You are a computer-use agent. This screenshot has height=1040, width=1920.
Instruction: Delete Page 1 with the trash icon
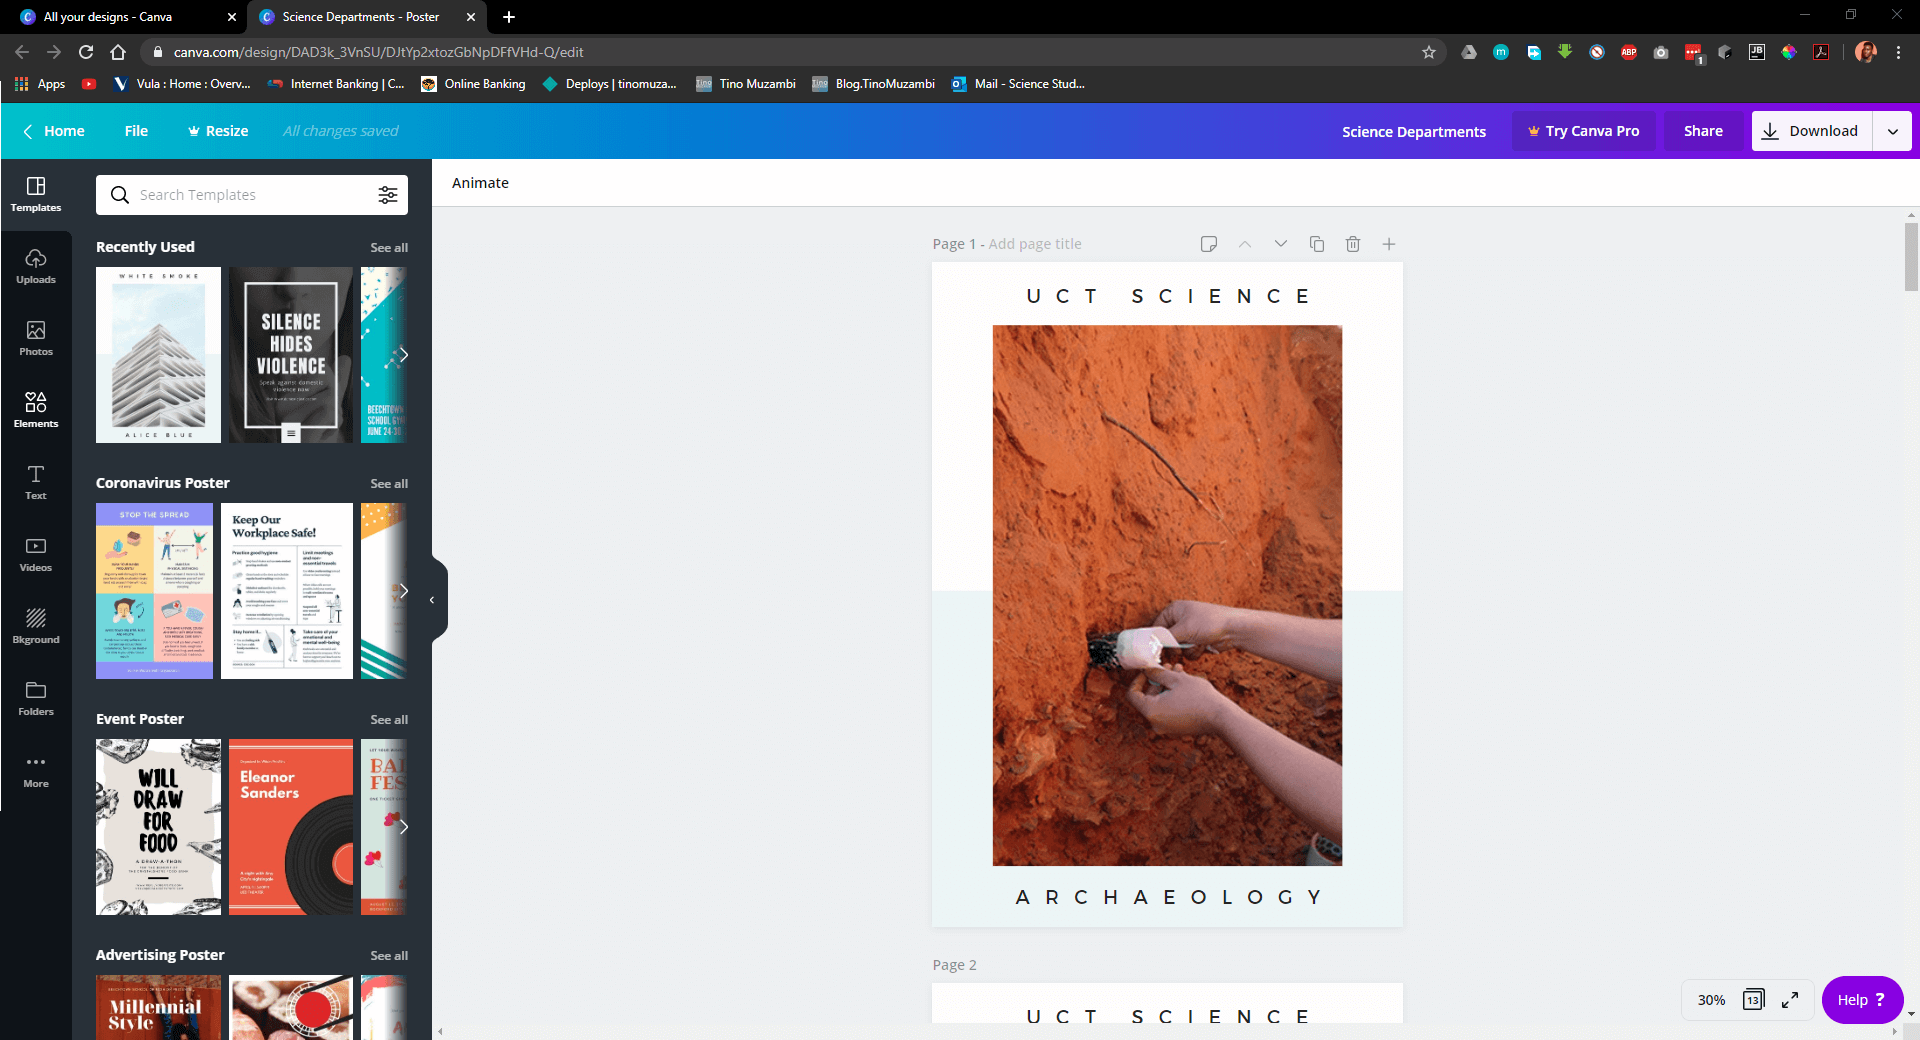(x=1353, y=244)
